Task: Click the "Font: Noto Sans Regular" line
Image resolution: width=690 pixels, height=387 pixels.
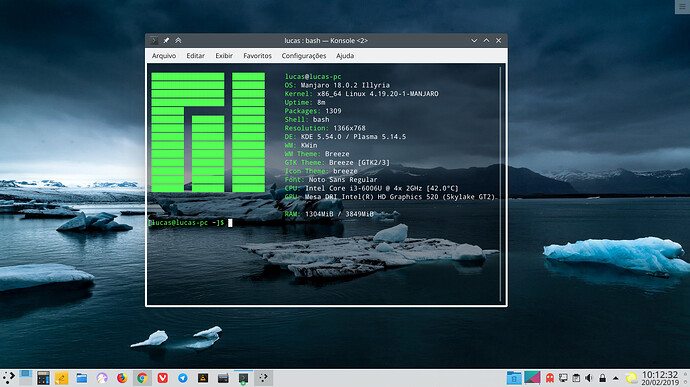Action: coord(331,180)
